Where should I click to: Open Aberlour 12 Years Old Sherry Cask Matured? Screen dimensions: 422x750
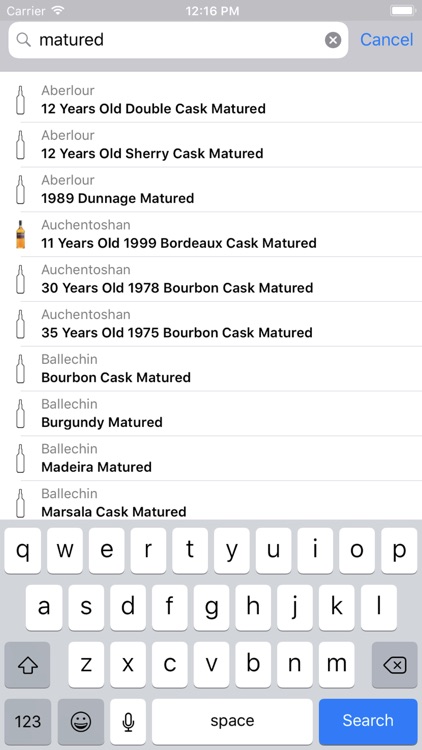click(x=211, y=145)
